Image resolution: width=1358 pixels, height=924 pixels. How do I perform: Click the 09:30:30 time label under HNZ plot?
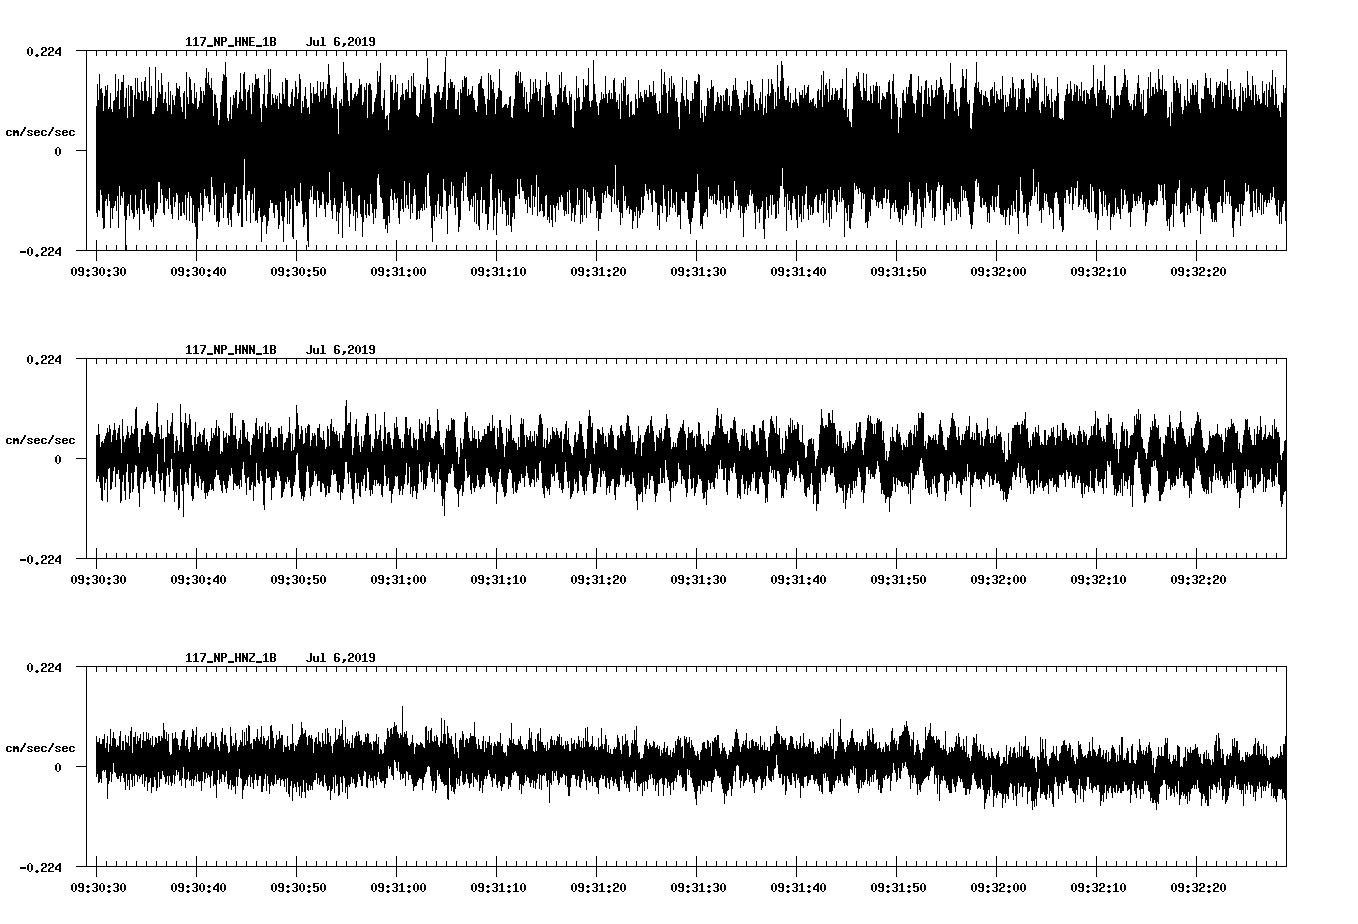pos(98,887)
